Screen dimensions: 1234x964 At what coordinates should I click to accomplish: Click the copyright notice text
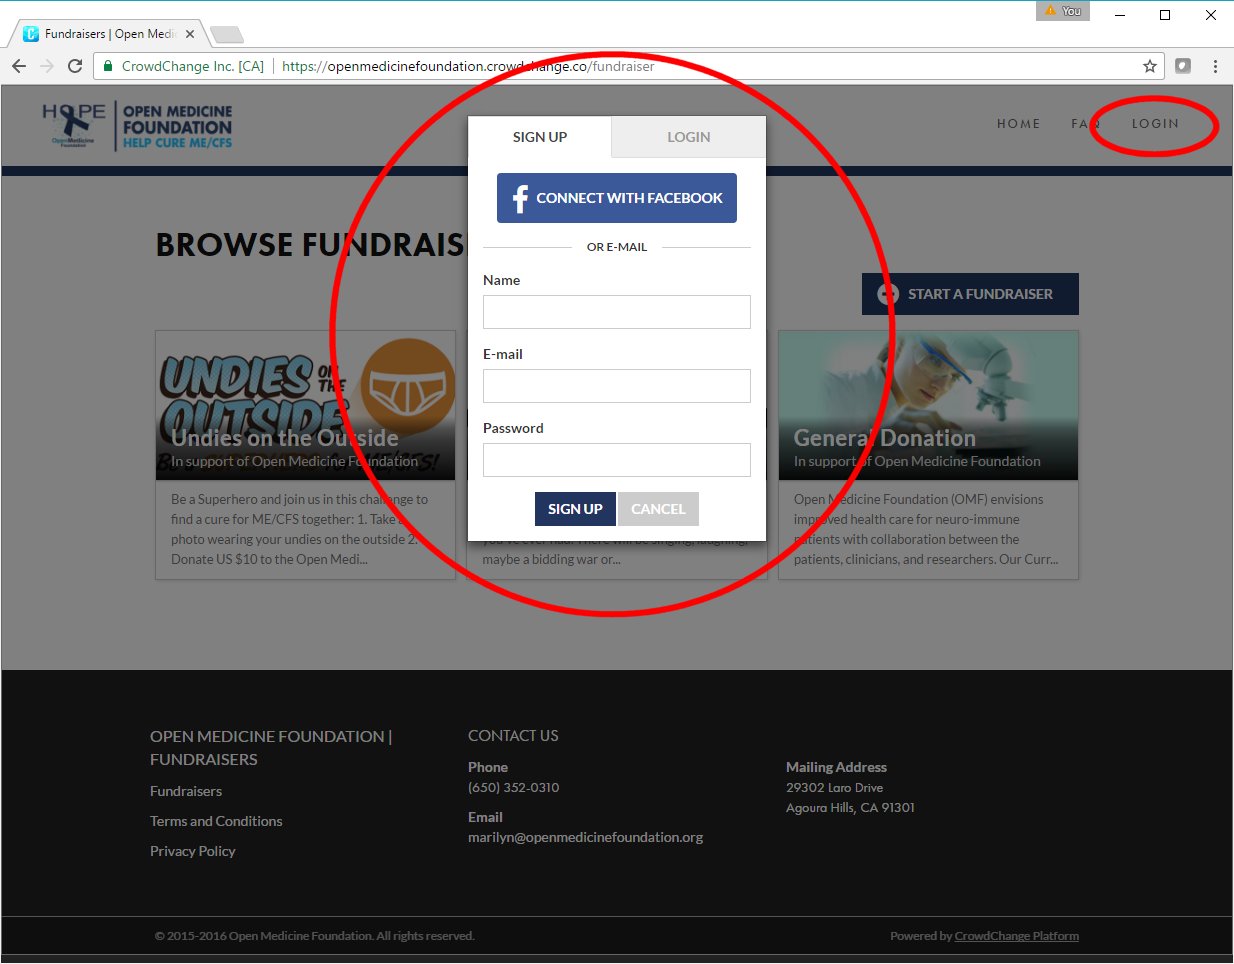(315, 936)
